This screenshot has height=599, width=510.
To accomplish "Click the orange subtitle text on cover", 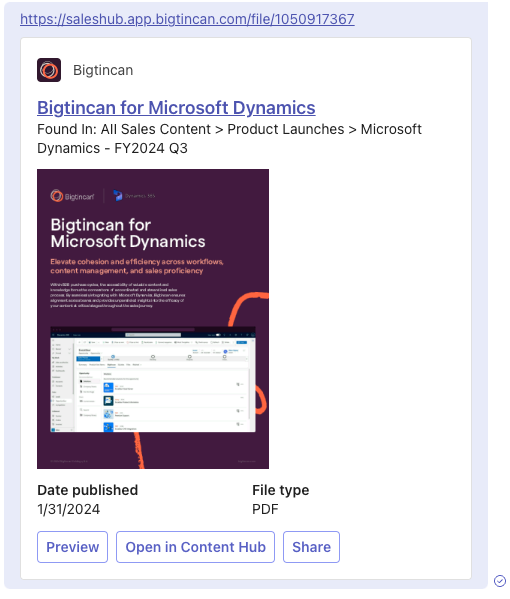I will tap(137, 266).
